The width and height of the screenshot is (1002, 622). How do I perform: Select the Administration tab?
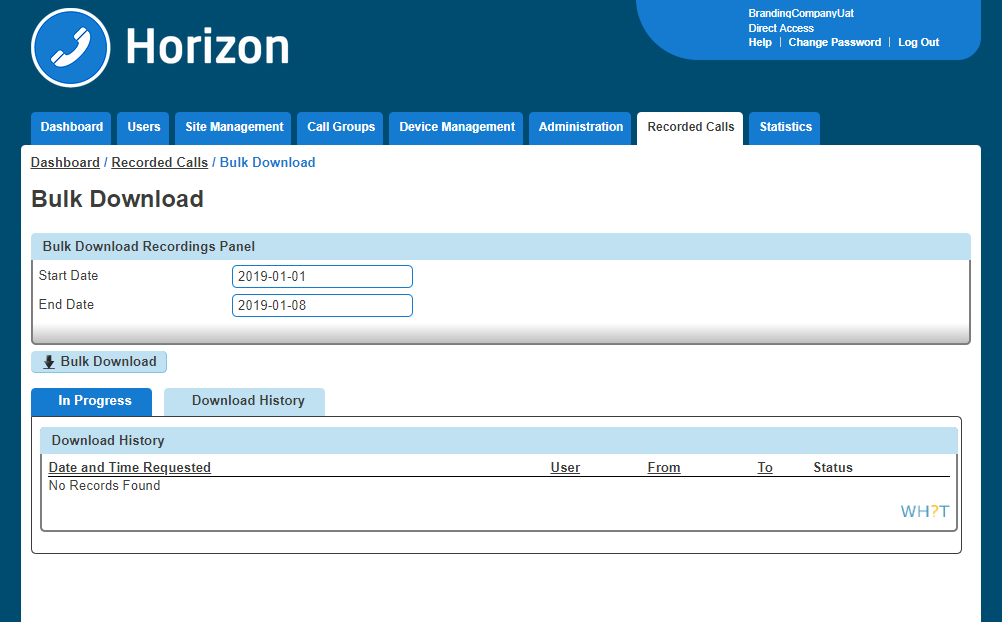(580, 127)
